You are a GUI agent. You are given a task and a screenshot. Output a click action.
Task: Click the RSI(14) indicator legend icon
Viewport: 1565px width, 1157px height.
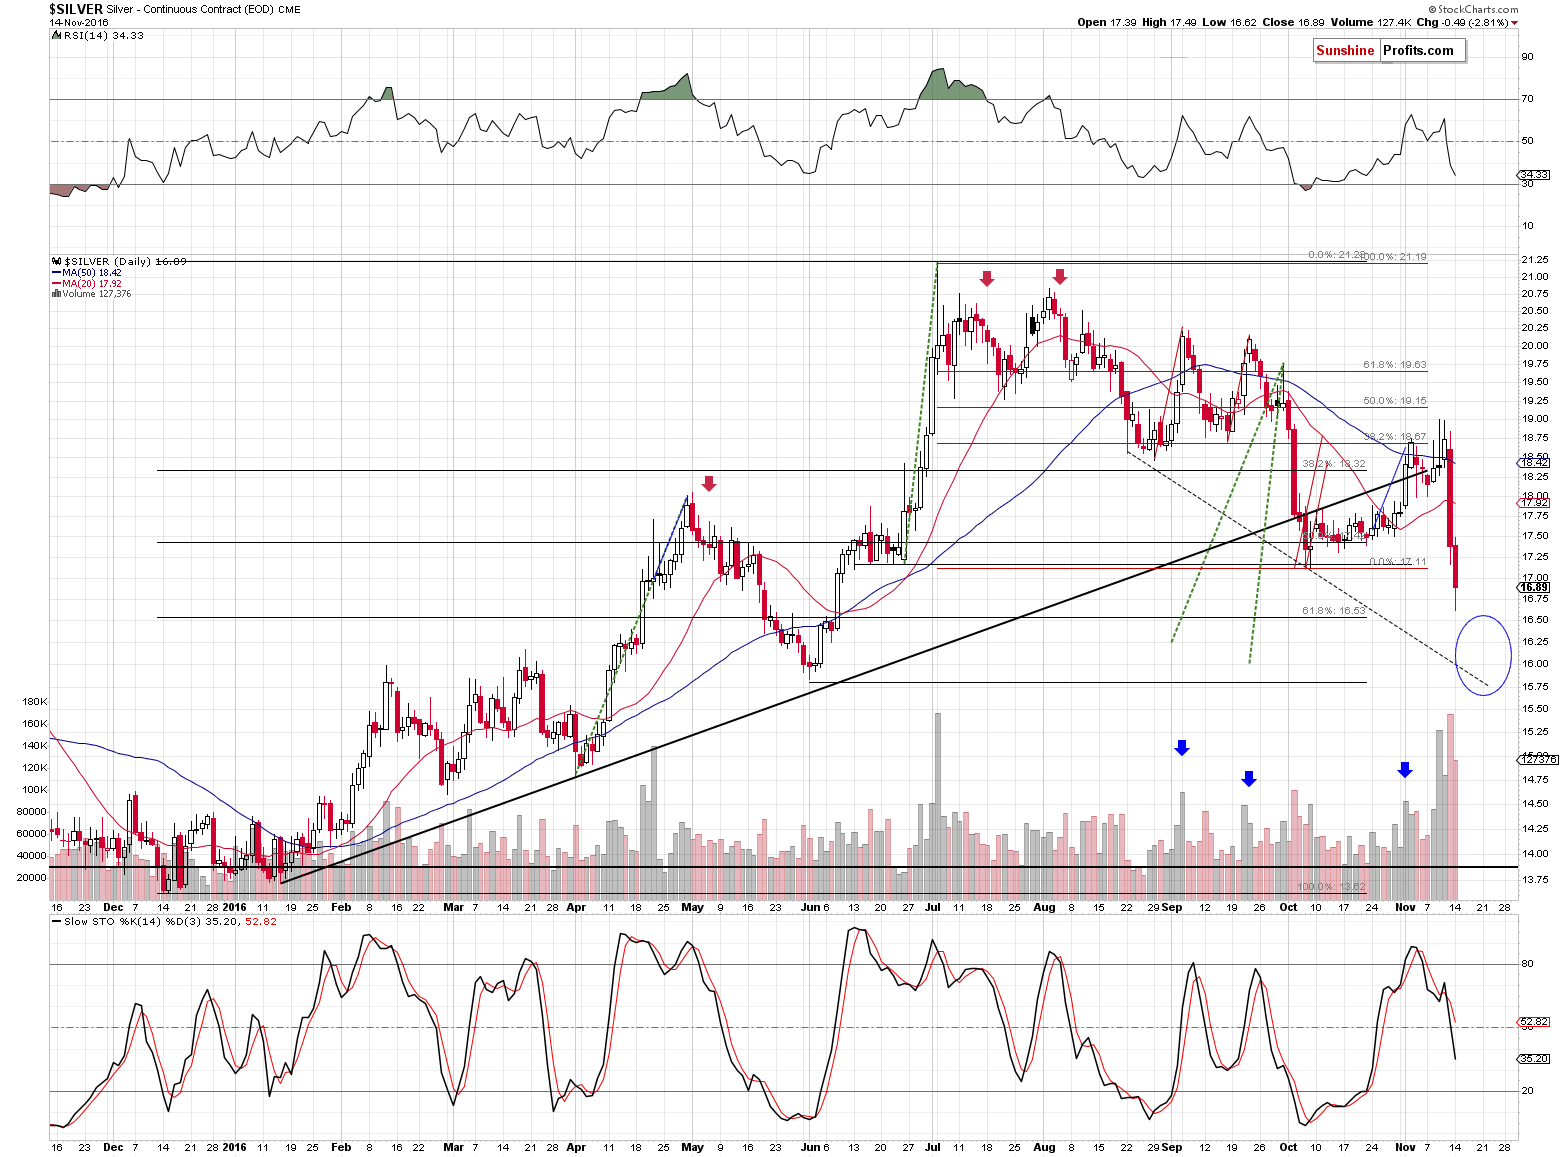(54, 35)
